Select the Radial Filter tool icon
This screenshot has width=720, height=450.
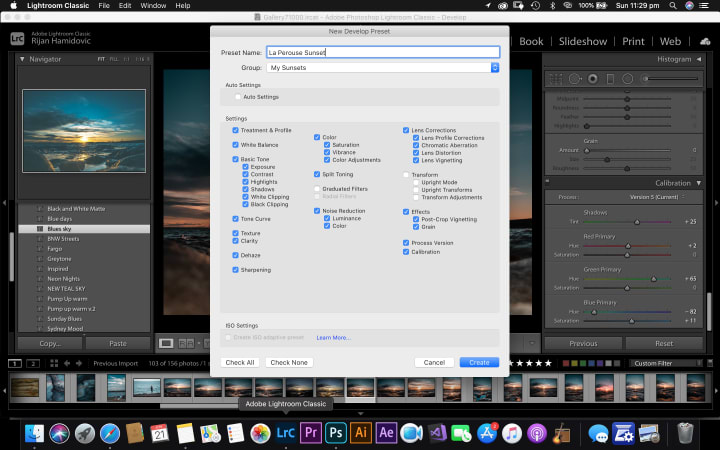[x=627, y=79]
